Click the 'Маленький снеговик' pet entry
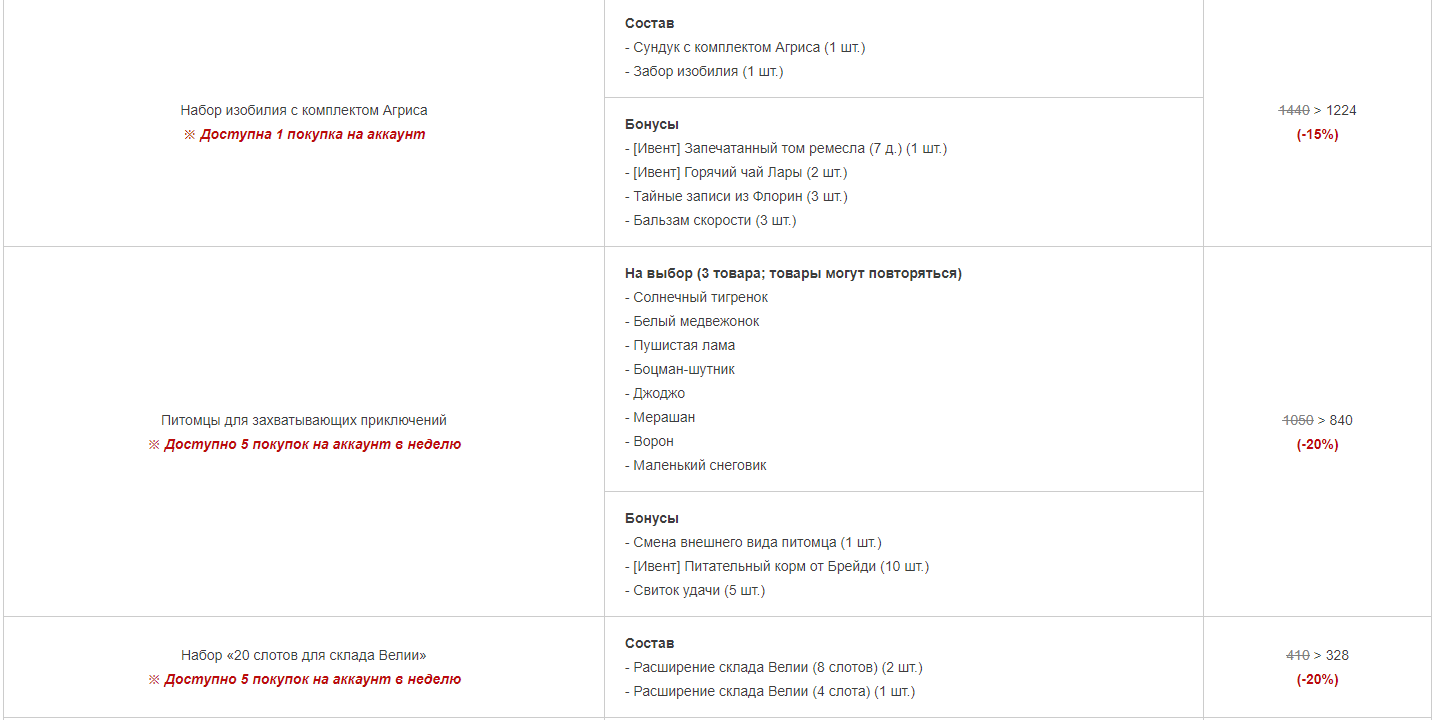1435x720 pixels. pyautogui.click(x=696, y=465)
